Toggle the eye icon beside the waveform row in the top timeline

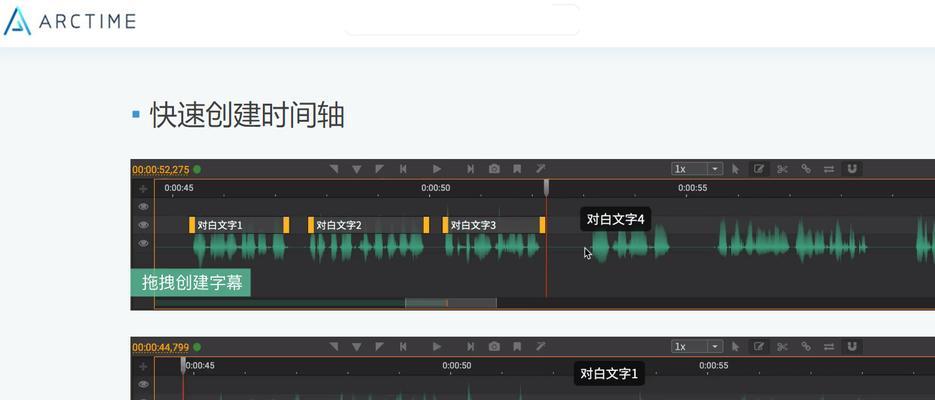pos(143,243)
